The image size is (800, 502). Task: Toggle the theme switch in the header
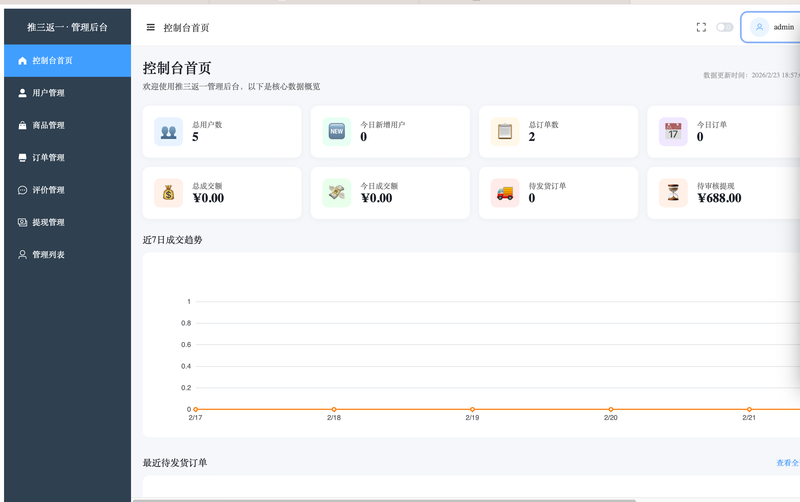pos(724,28)
